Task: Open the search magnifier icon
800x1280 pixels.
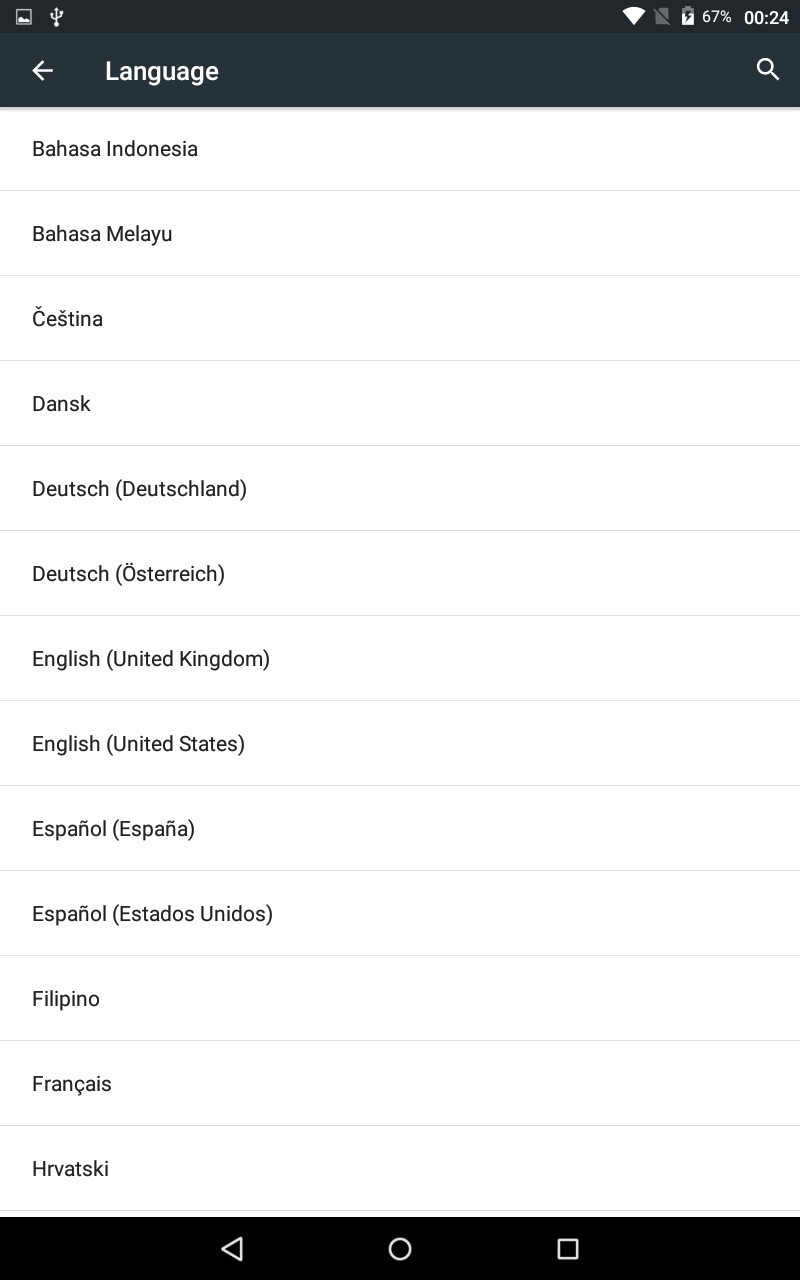Action: 767,70
